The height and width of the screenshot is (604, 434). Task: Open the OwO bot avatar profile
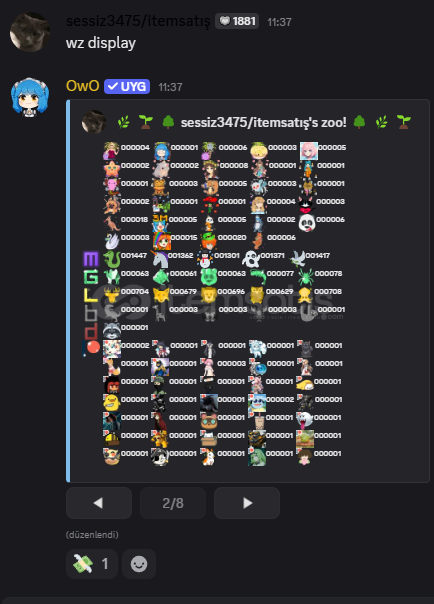tap(30, 96)
